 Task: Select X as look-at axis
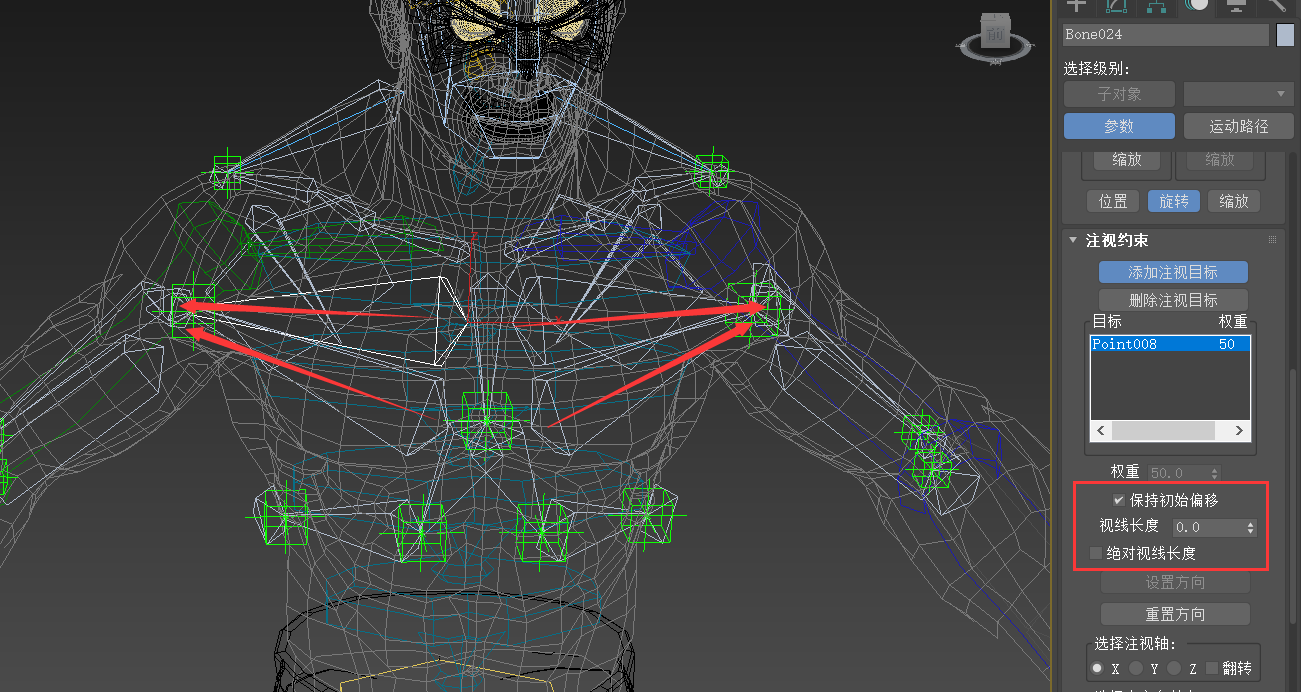click(1097, 668)
